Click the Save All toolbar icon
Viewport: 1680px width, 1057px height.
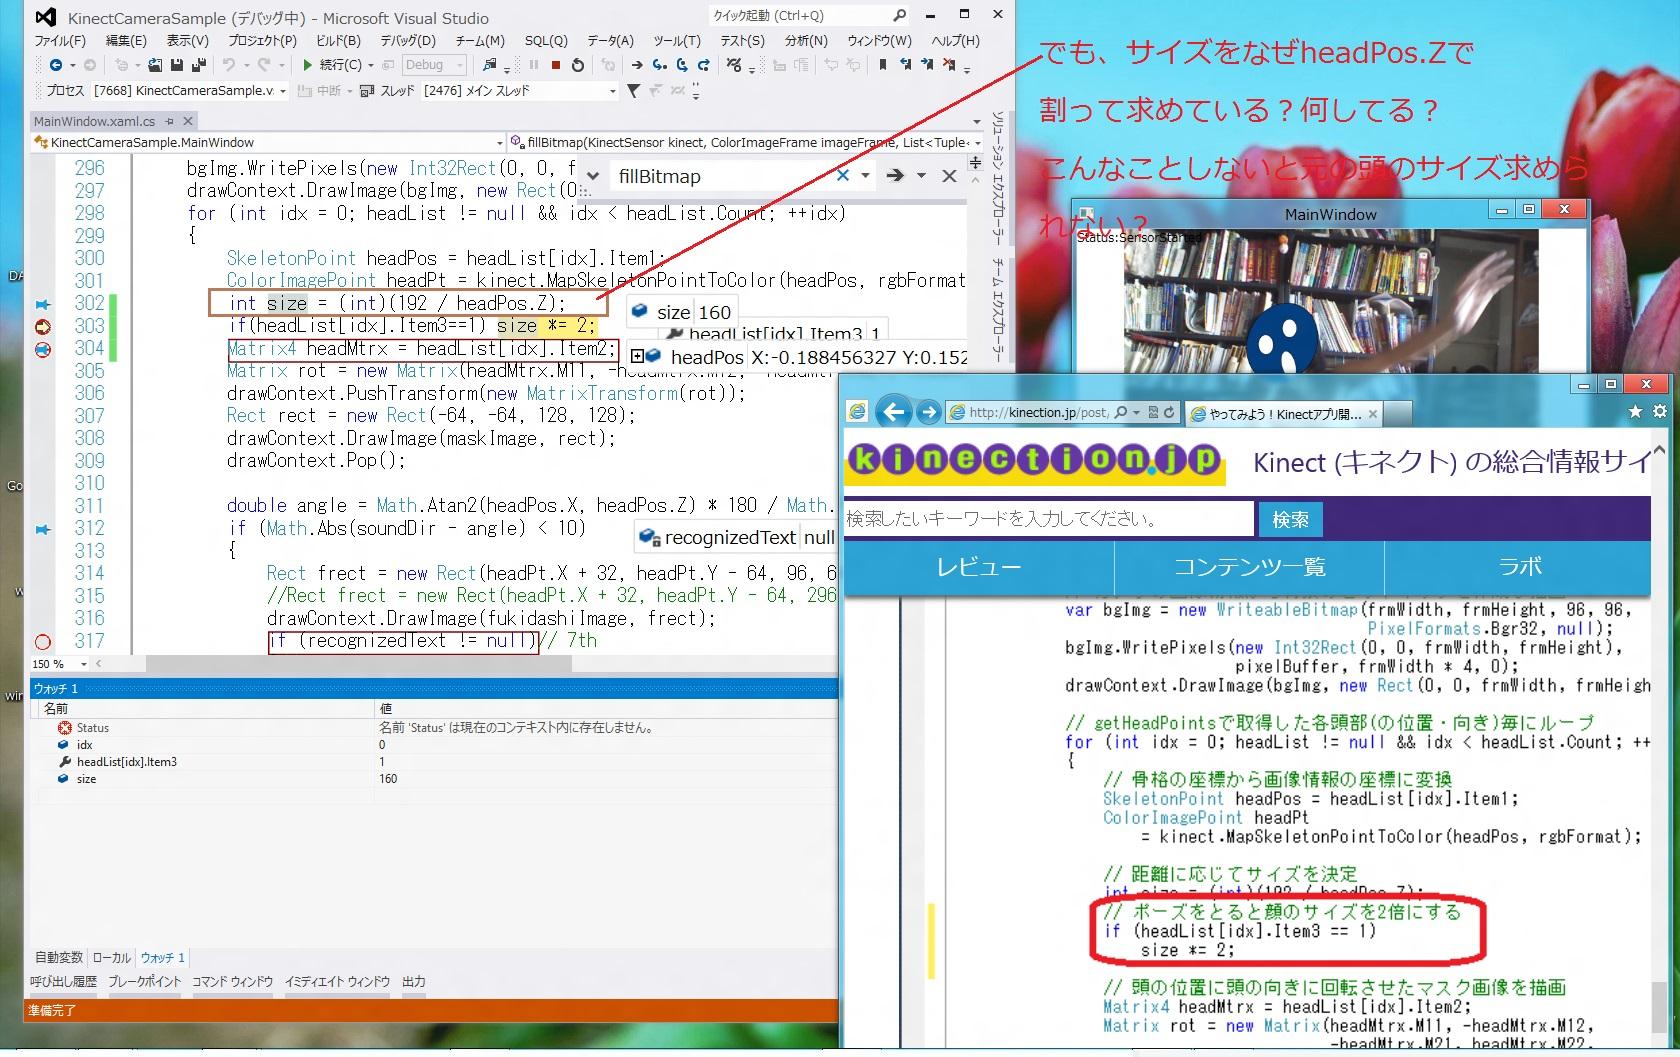tap(199, 65)
